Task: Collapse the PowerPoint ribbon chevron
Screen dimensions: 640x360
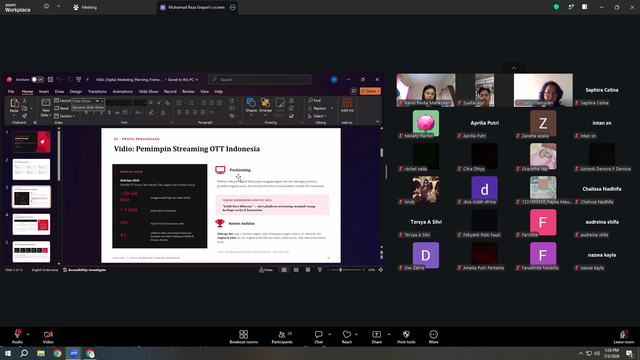Action: pos(377,121)
